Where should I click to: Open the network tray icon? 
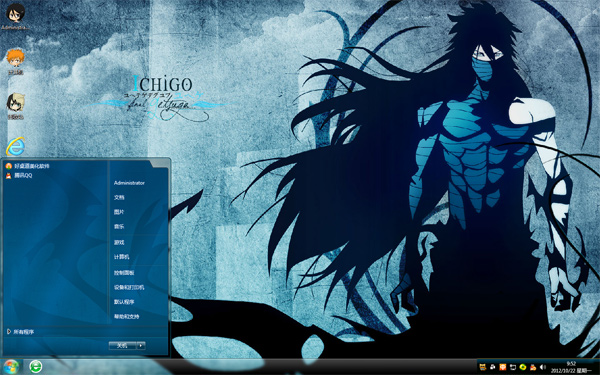513,367
